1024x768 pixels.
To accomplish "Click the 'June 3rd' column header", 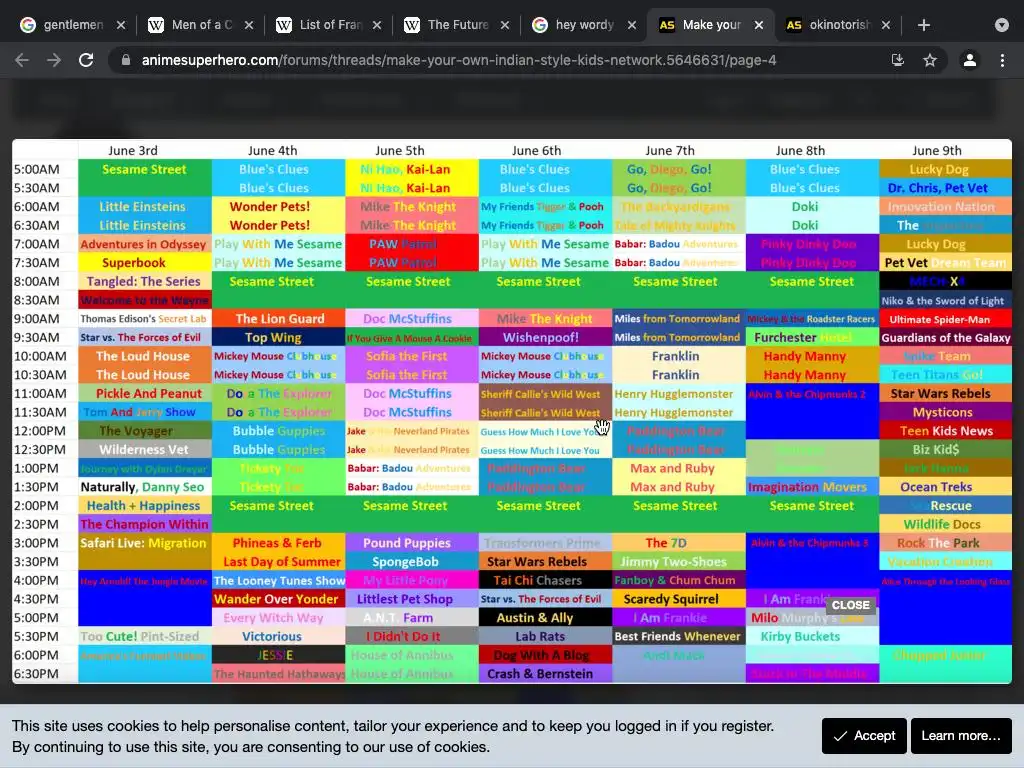I will click(x=133, y=150).
